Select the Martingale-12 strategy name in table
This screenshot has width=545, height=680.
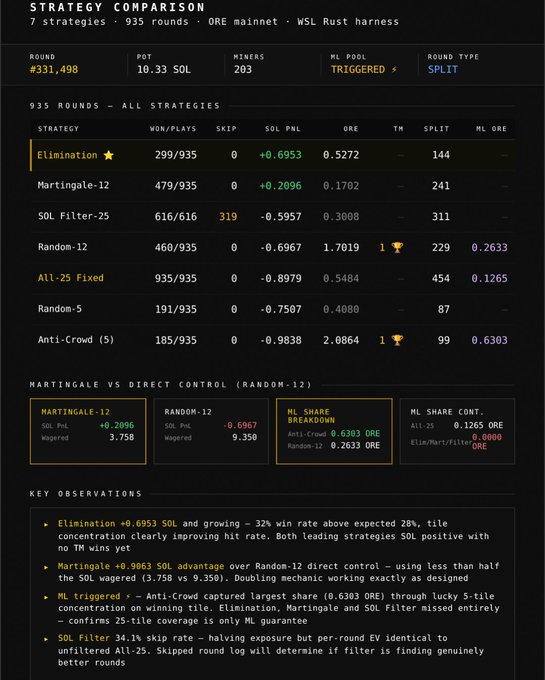click(73, 186)
